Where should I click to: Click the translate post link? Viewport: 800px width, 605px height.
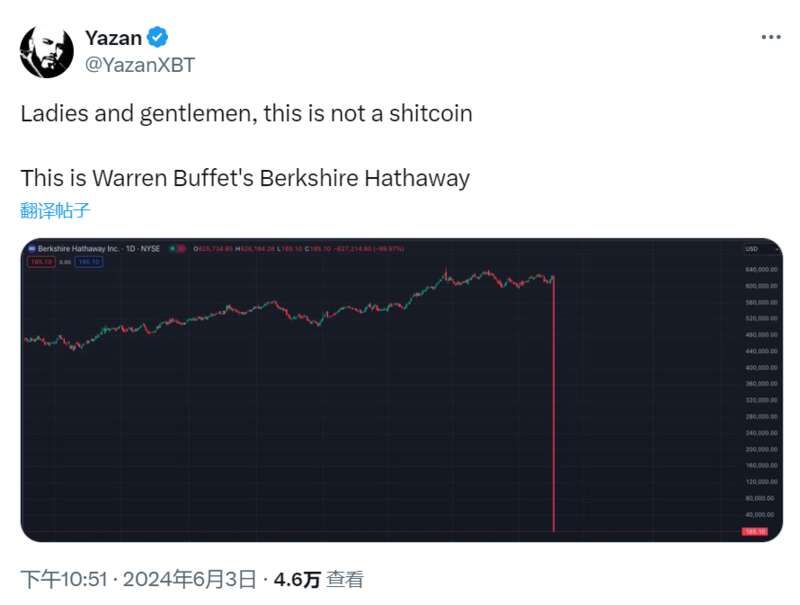55,210
